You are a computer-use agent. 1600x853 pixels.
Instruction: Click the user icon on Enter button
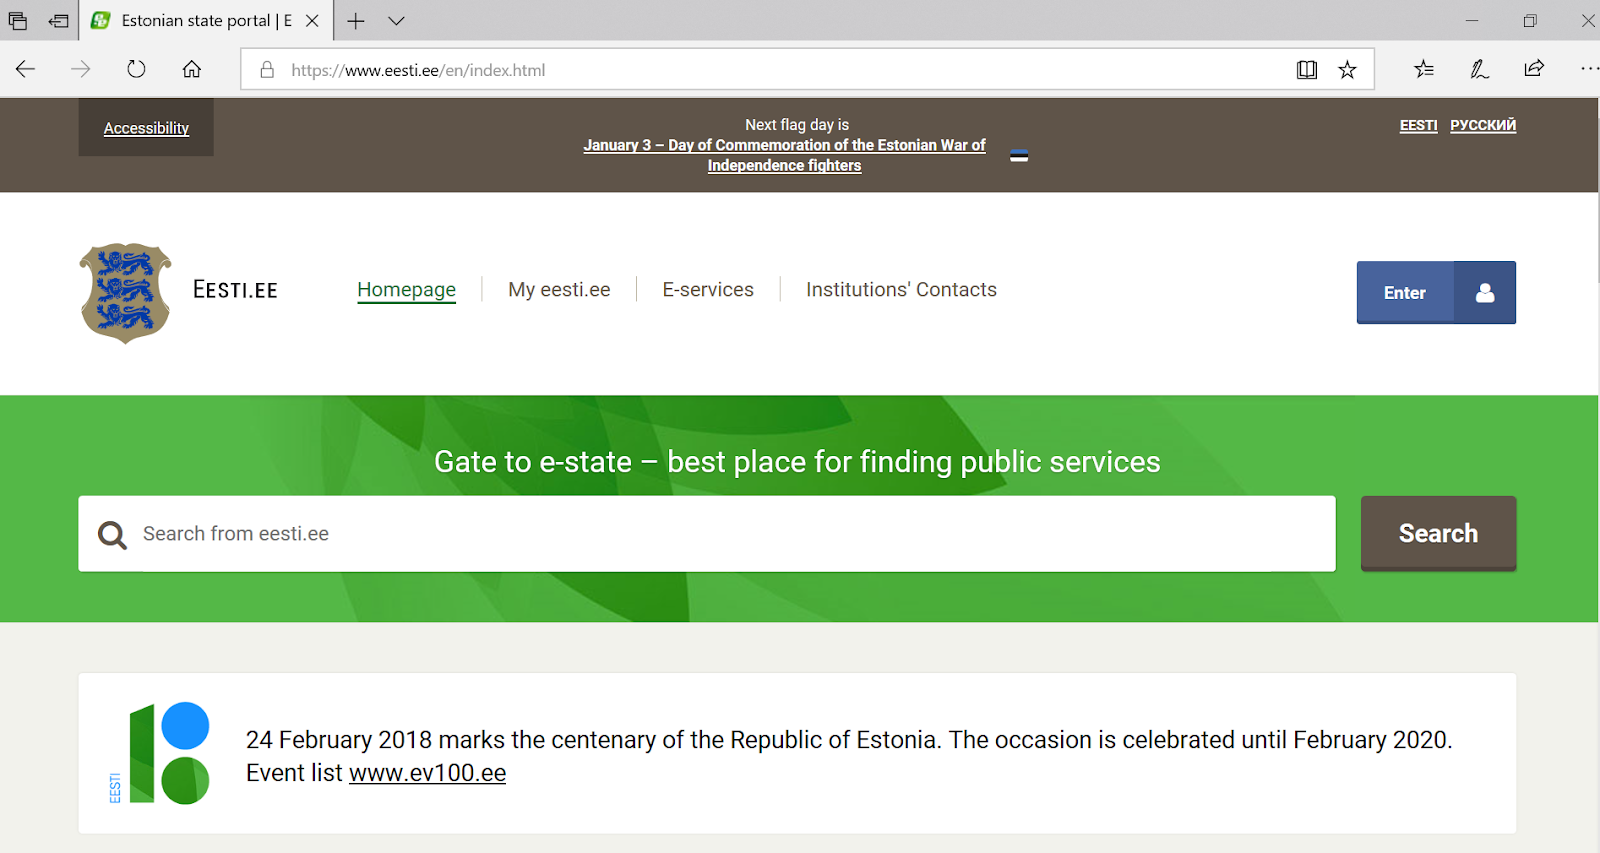pos(1485,292)
